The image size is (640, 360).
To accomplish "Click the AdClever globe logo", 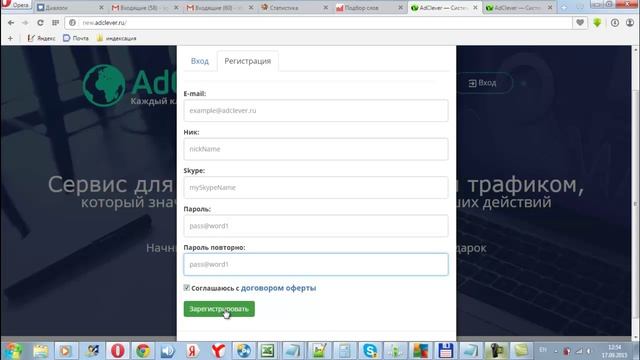I will coord(104,85).
